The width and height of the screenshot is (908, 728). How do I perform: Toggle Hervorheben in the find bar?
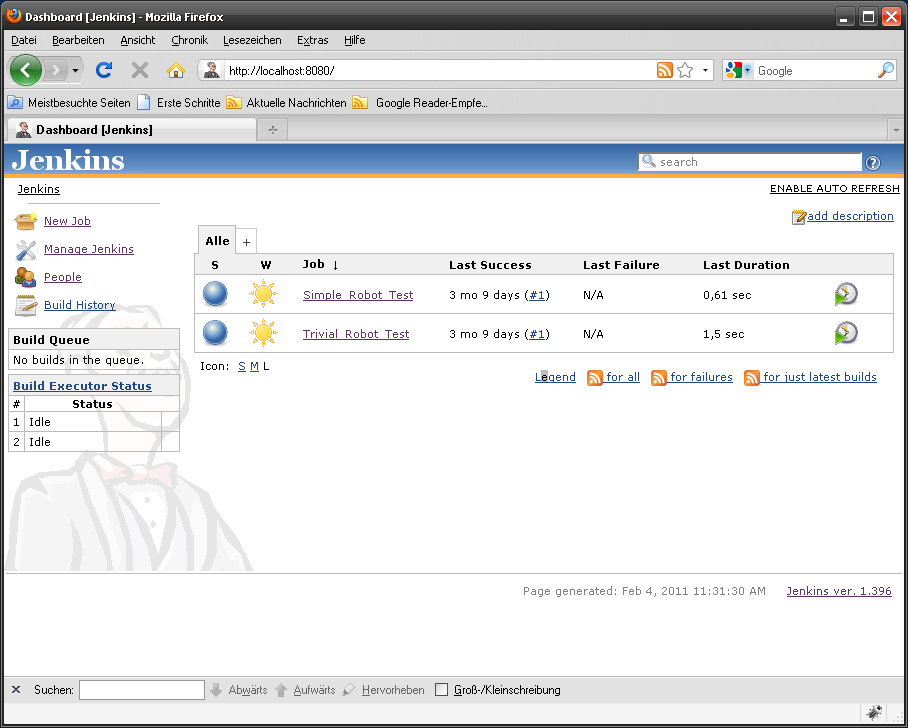pos(392,689)
